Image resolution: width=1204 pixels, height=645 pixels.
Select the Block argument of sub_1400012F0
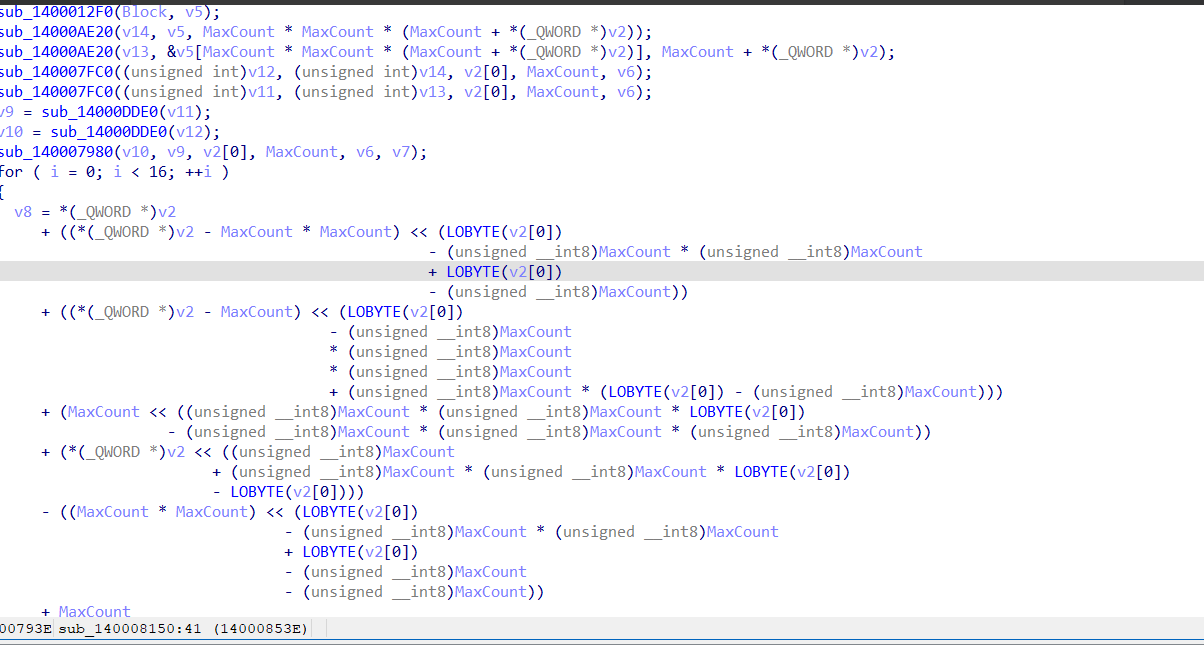point(144,12)
